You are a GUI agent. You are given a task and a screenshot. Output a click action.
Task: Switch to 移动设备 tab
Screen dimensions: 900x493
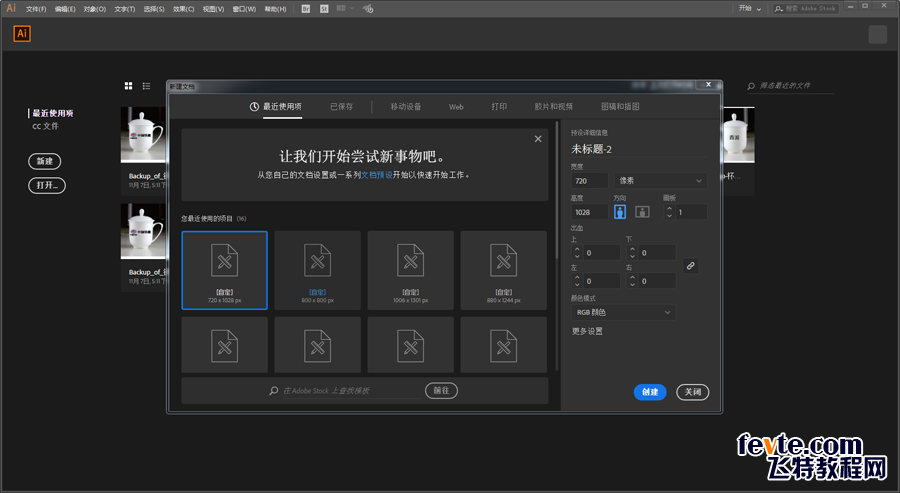406,107
